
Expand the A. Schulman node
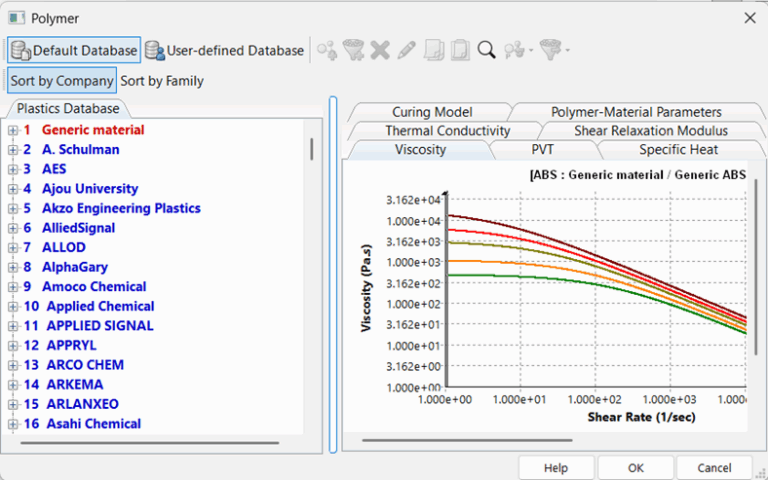tap(13, 150)
